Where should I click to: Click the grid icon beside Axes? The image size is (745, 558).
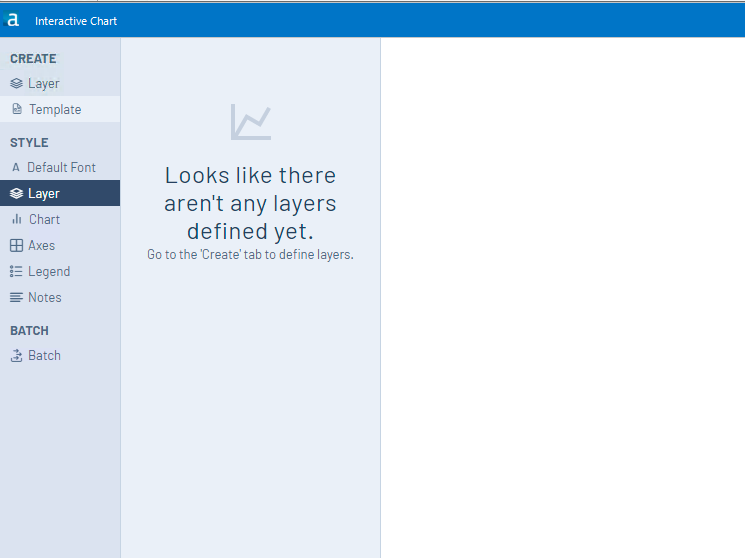(x=16, y=245)
